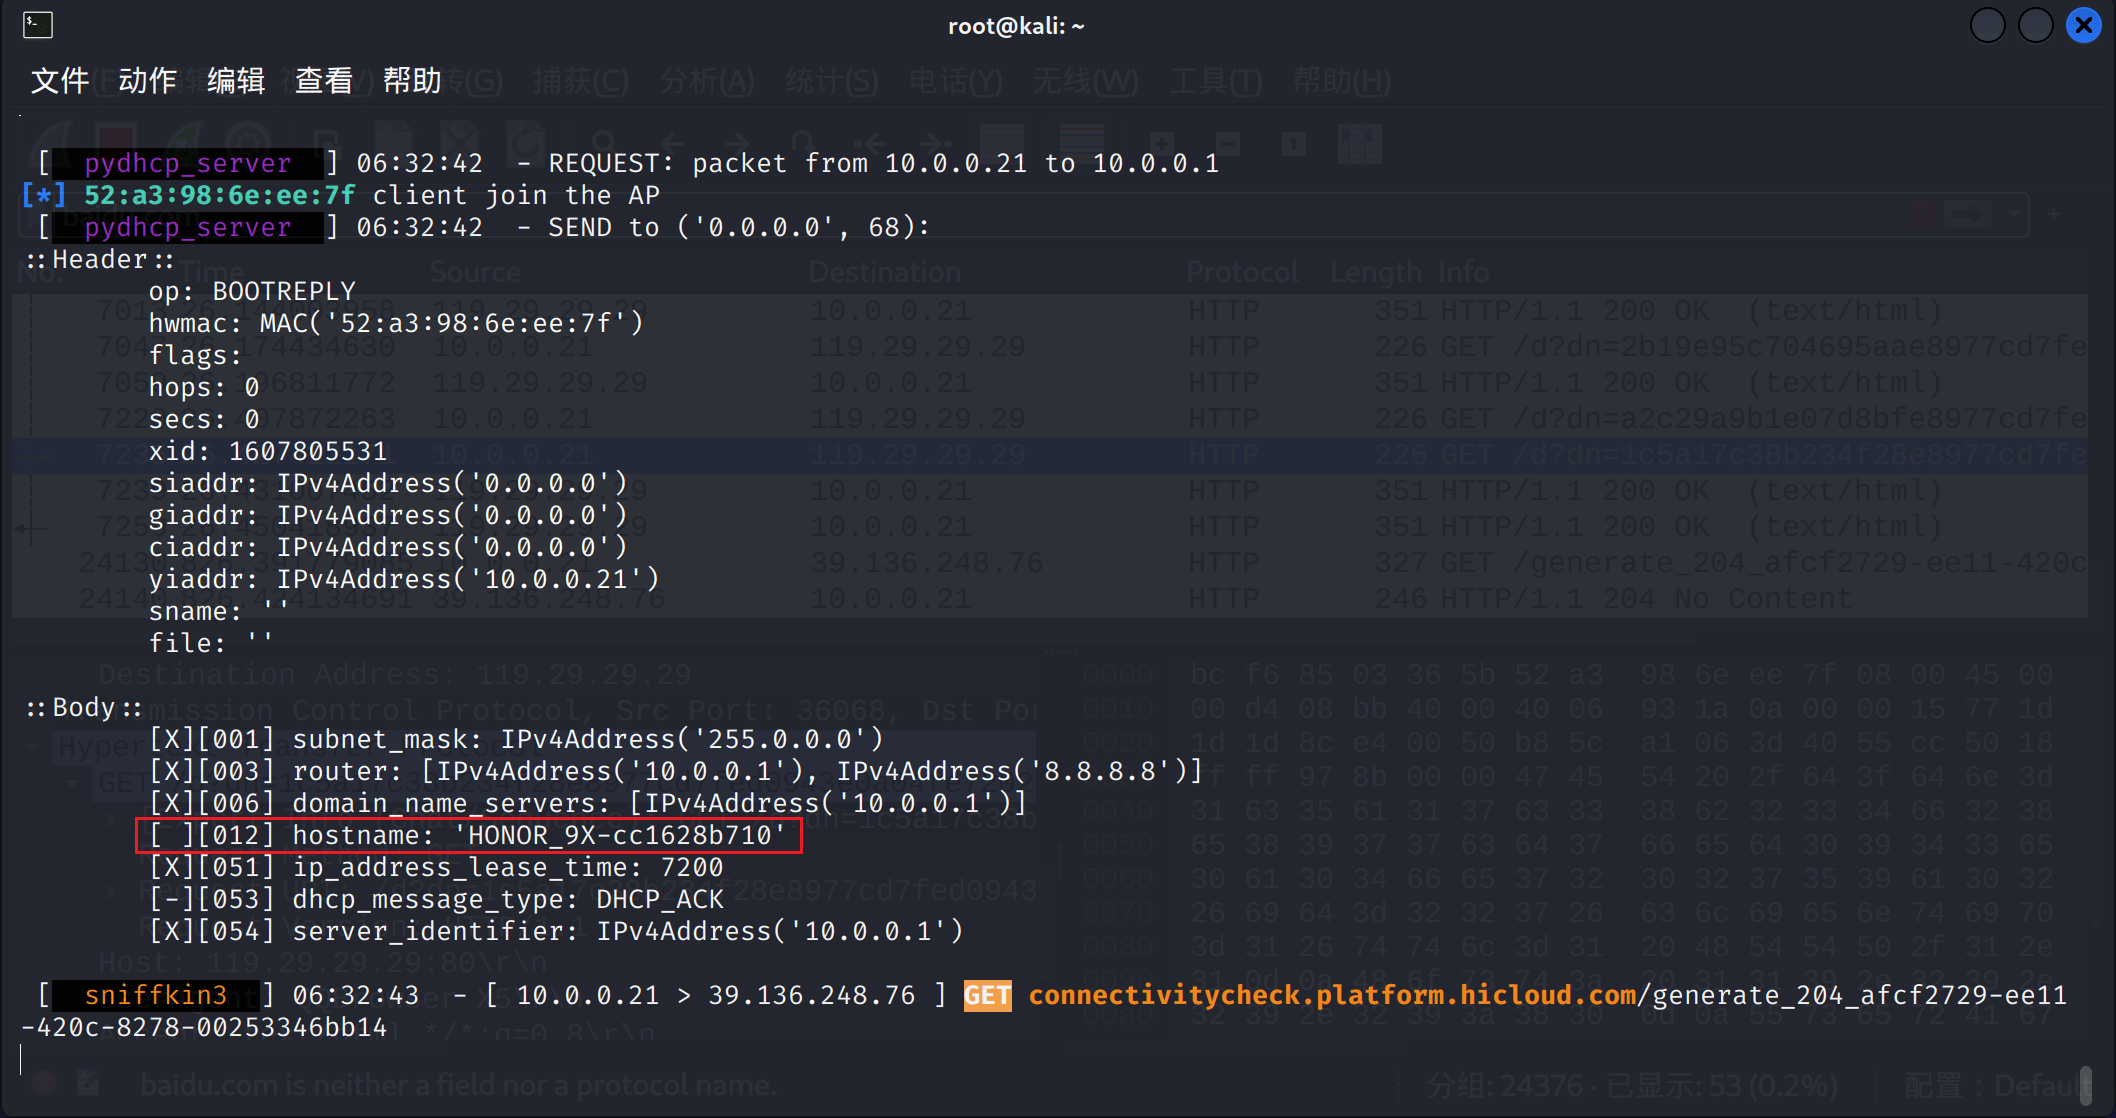Viewport: 2116px width, 1118px height.
Task: Click the terminal cursor prompt line
Action: pyautogui.click(x=22, y=1059)
